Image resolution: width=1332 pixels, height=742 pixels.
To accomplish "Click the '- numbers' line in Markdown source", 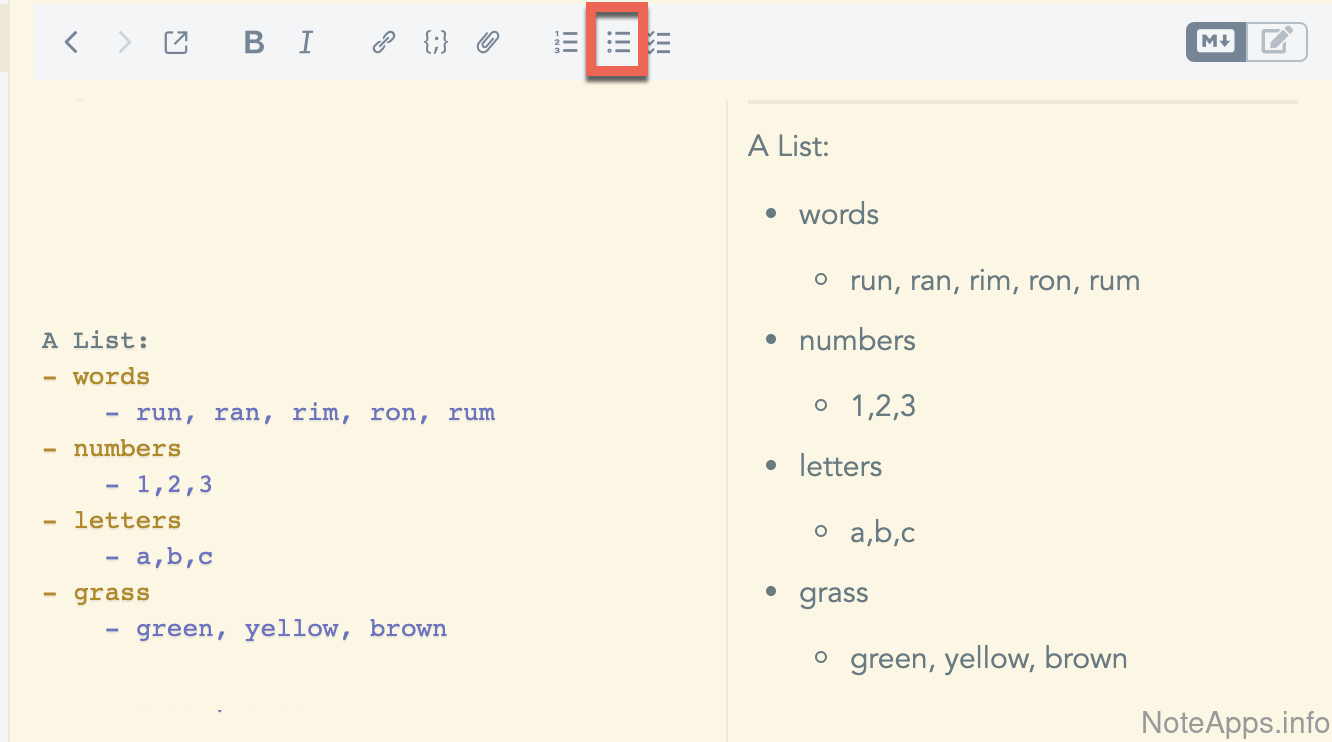I will tap(126, 449).
